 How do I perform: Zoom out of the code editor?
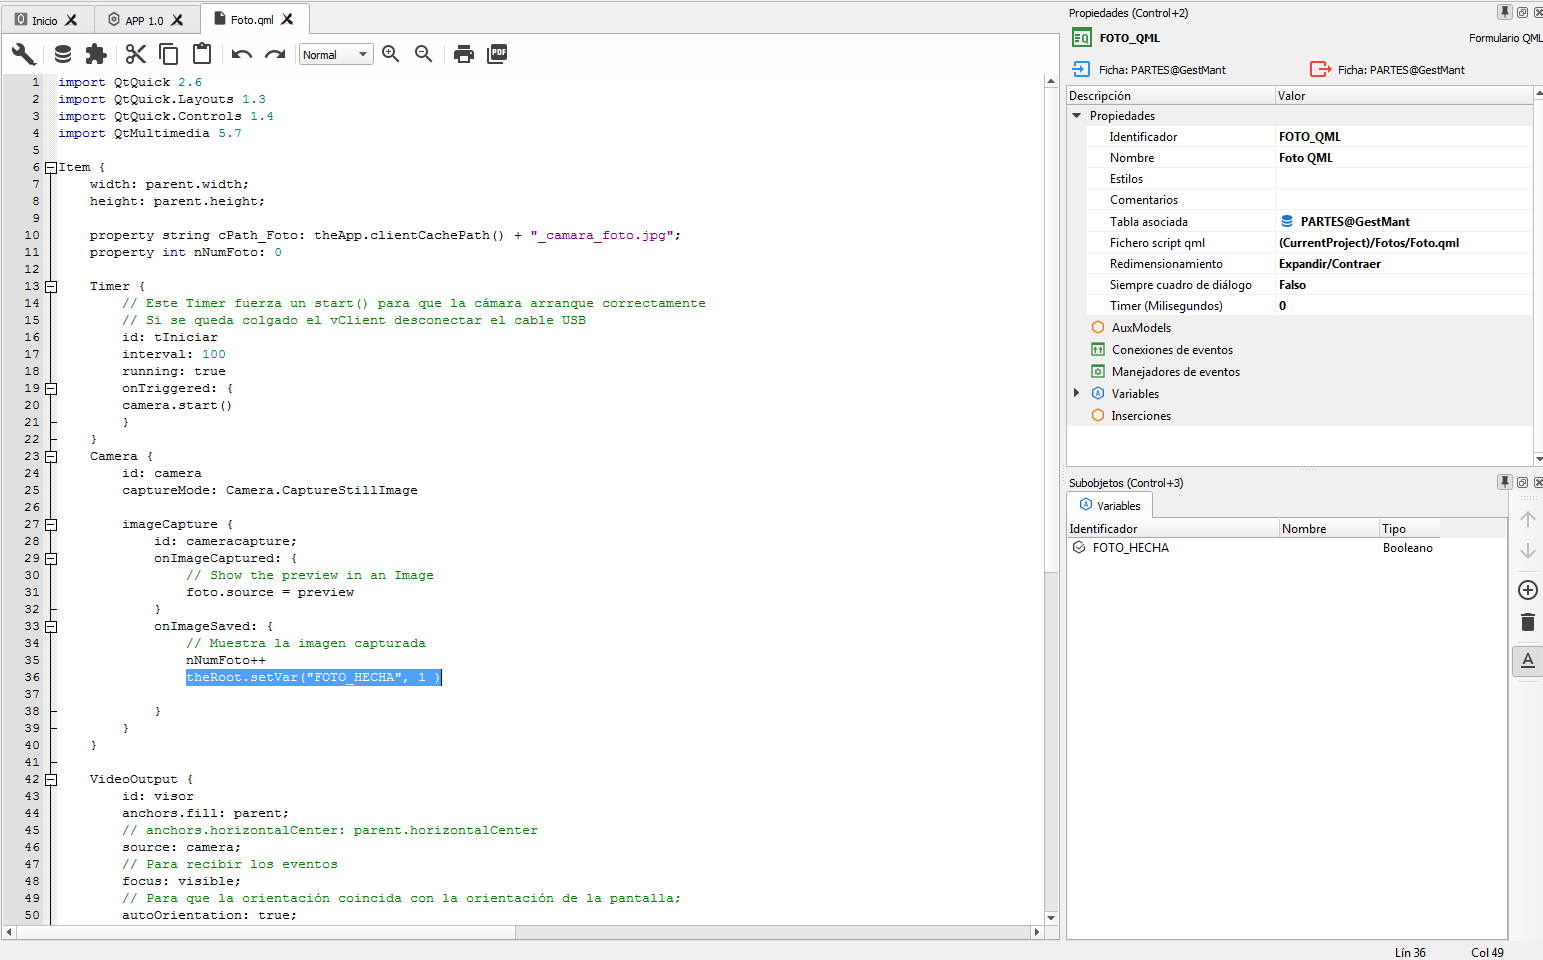click(424, 54)
